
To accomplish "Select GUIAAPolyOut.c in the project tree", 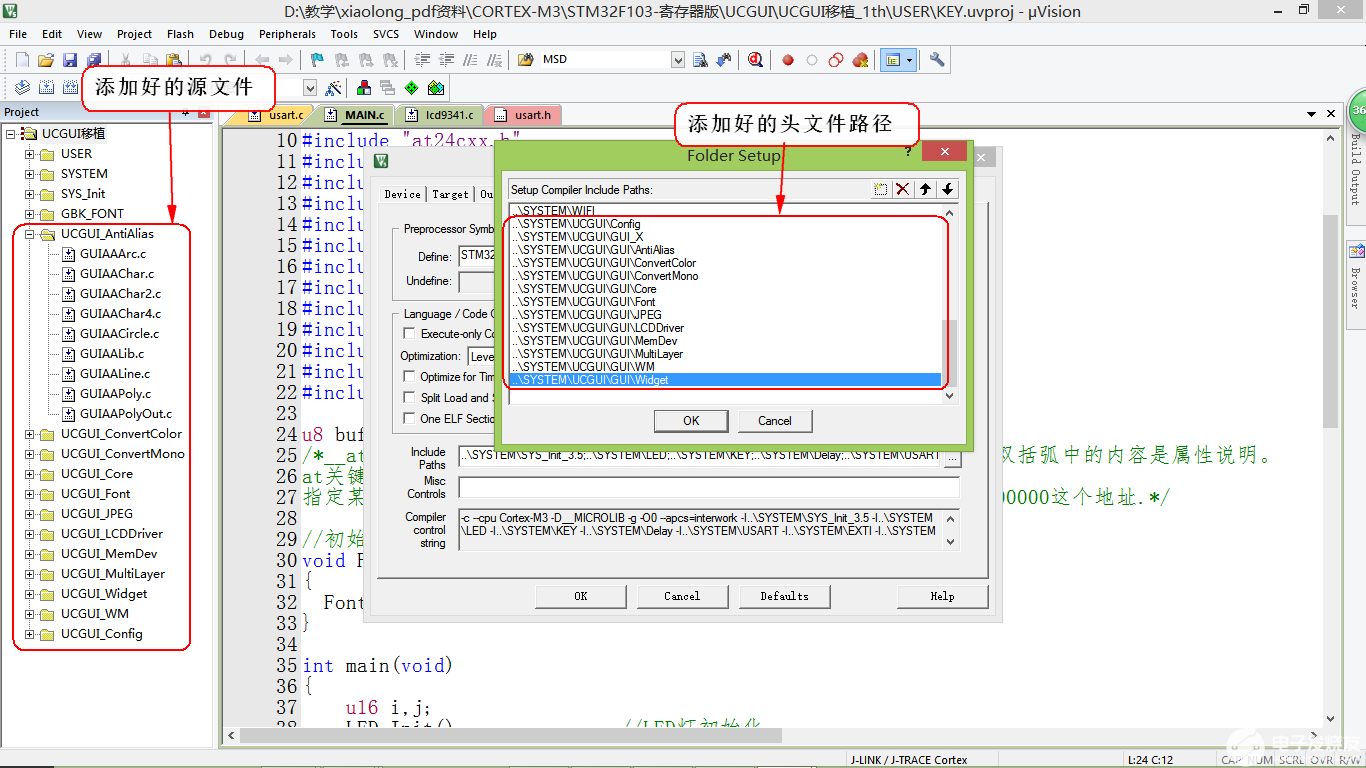I will pyautogui.click(x=125, y=414).
